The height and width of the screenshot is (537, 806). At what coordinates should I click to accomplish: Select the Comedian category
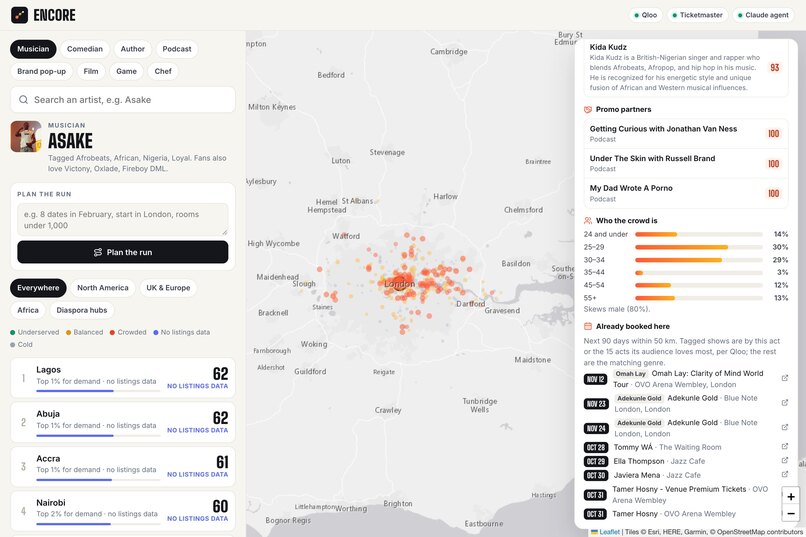pyautogui.click(x=85, y=49)
